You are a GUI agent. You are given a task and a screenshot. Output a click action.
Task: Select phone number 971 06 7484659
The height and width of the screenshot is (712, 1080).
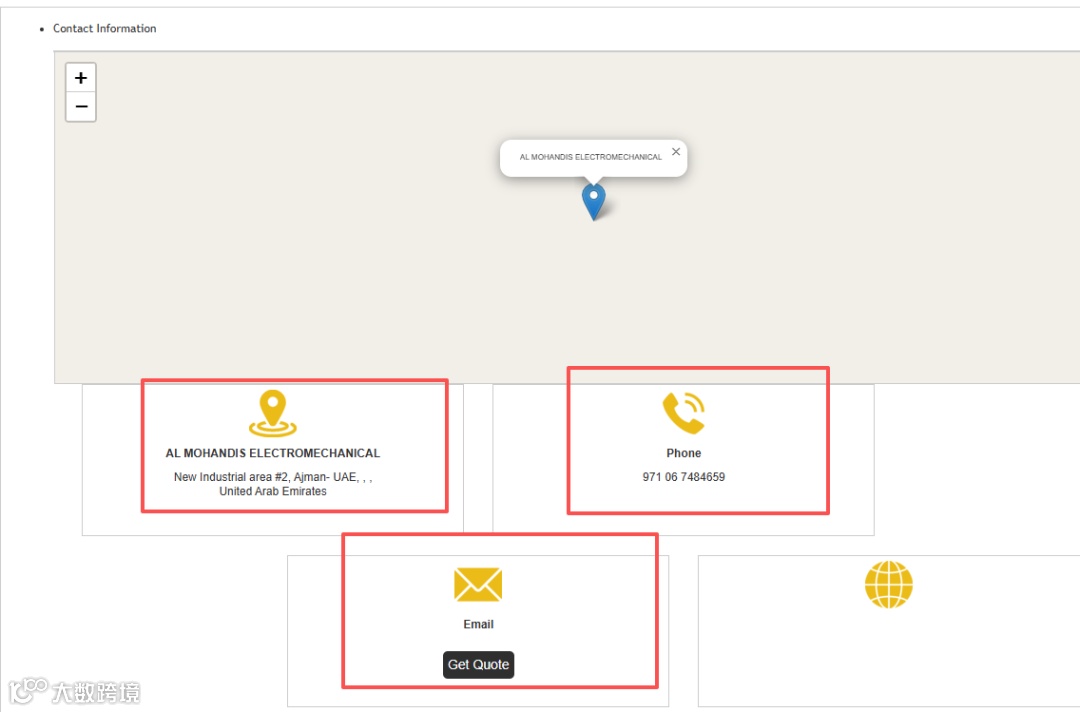coord(683,477)
